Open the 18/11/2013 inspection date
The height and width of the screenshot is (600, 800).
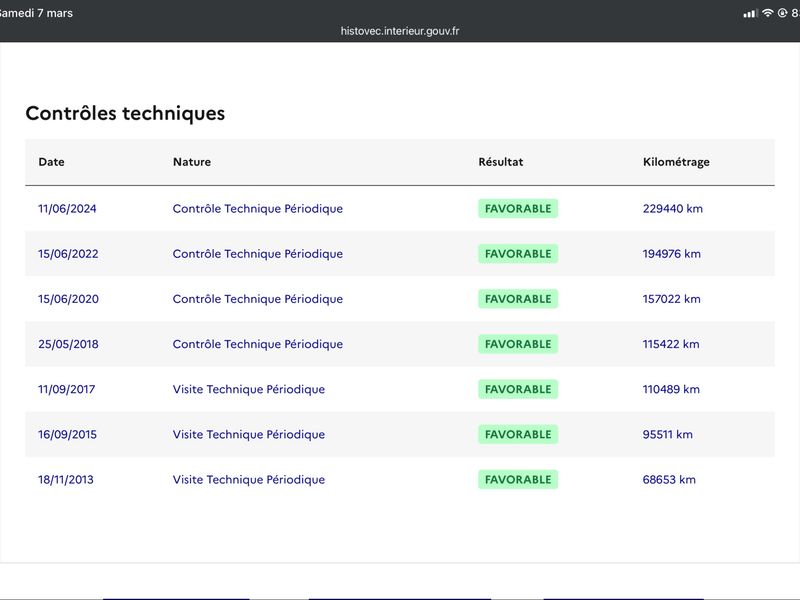click(65, 480)
